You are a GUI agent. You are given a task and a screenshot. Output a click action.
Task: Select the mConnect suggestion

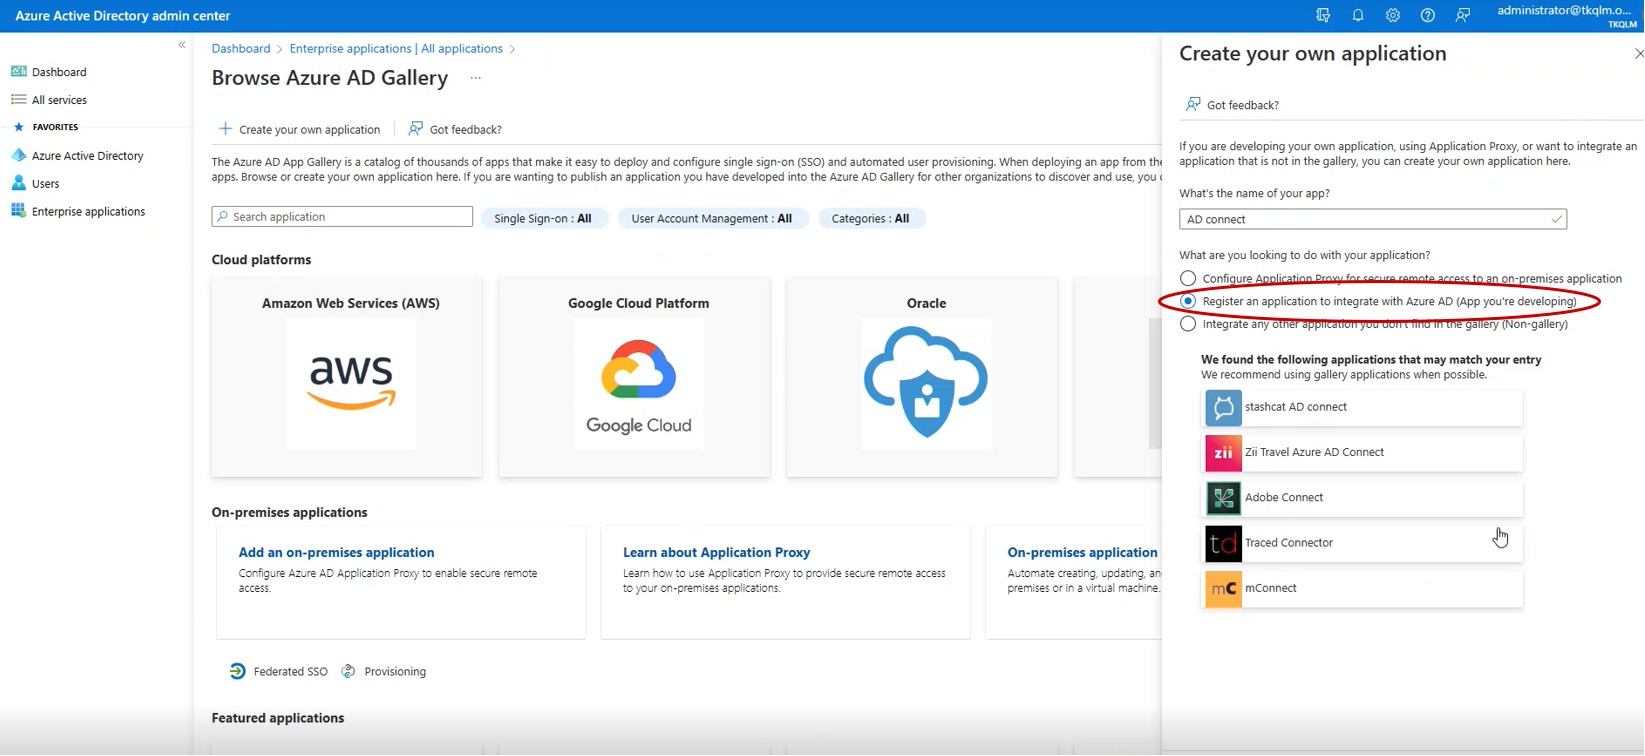pyautogui.click(x=1363, y=589)
